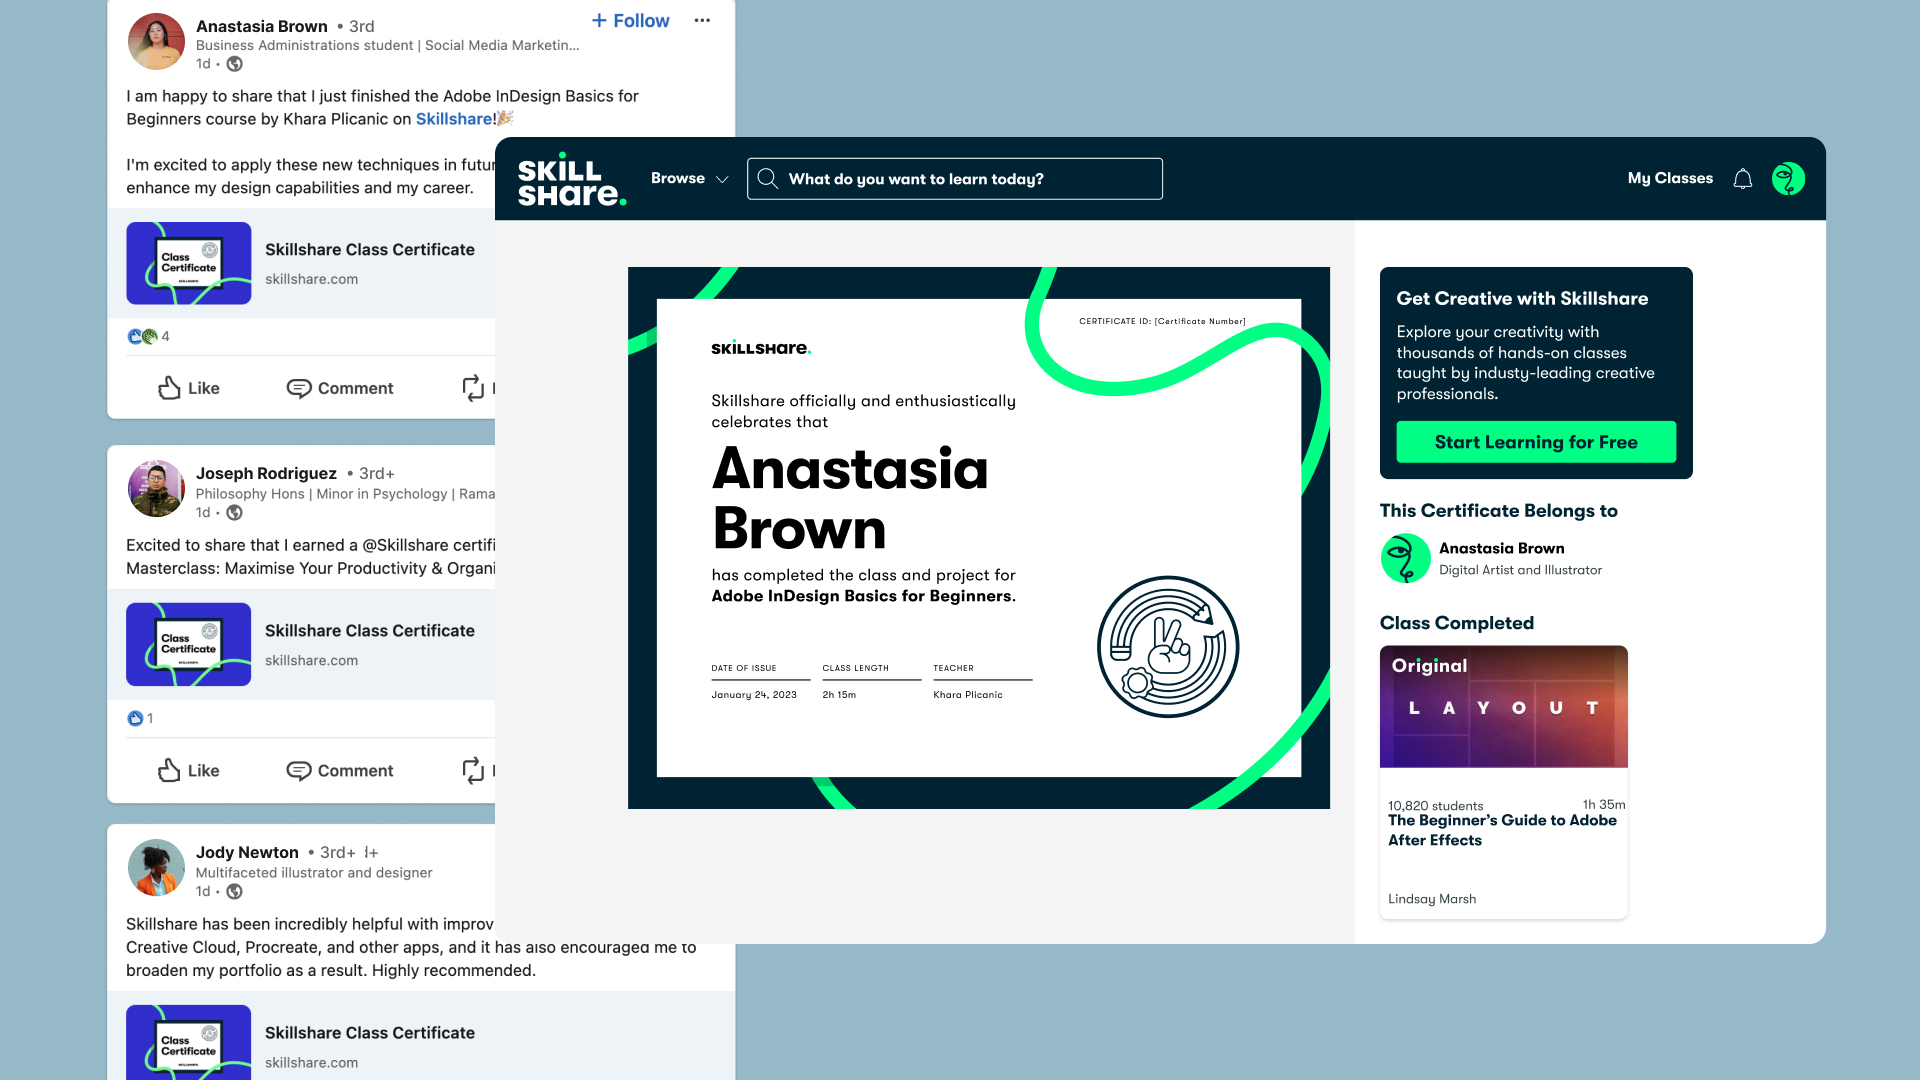Open certificate thumbnail in Joseph's post
Screen dimensions: 1920x1080
click(188, 644)
